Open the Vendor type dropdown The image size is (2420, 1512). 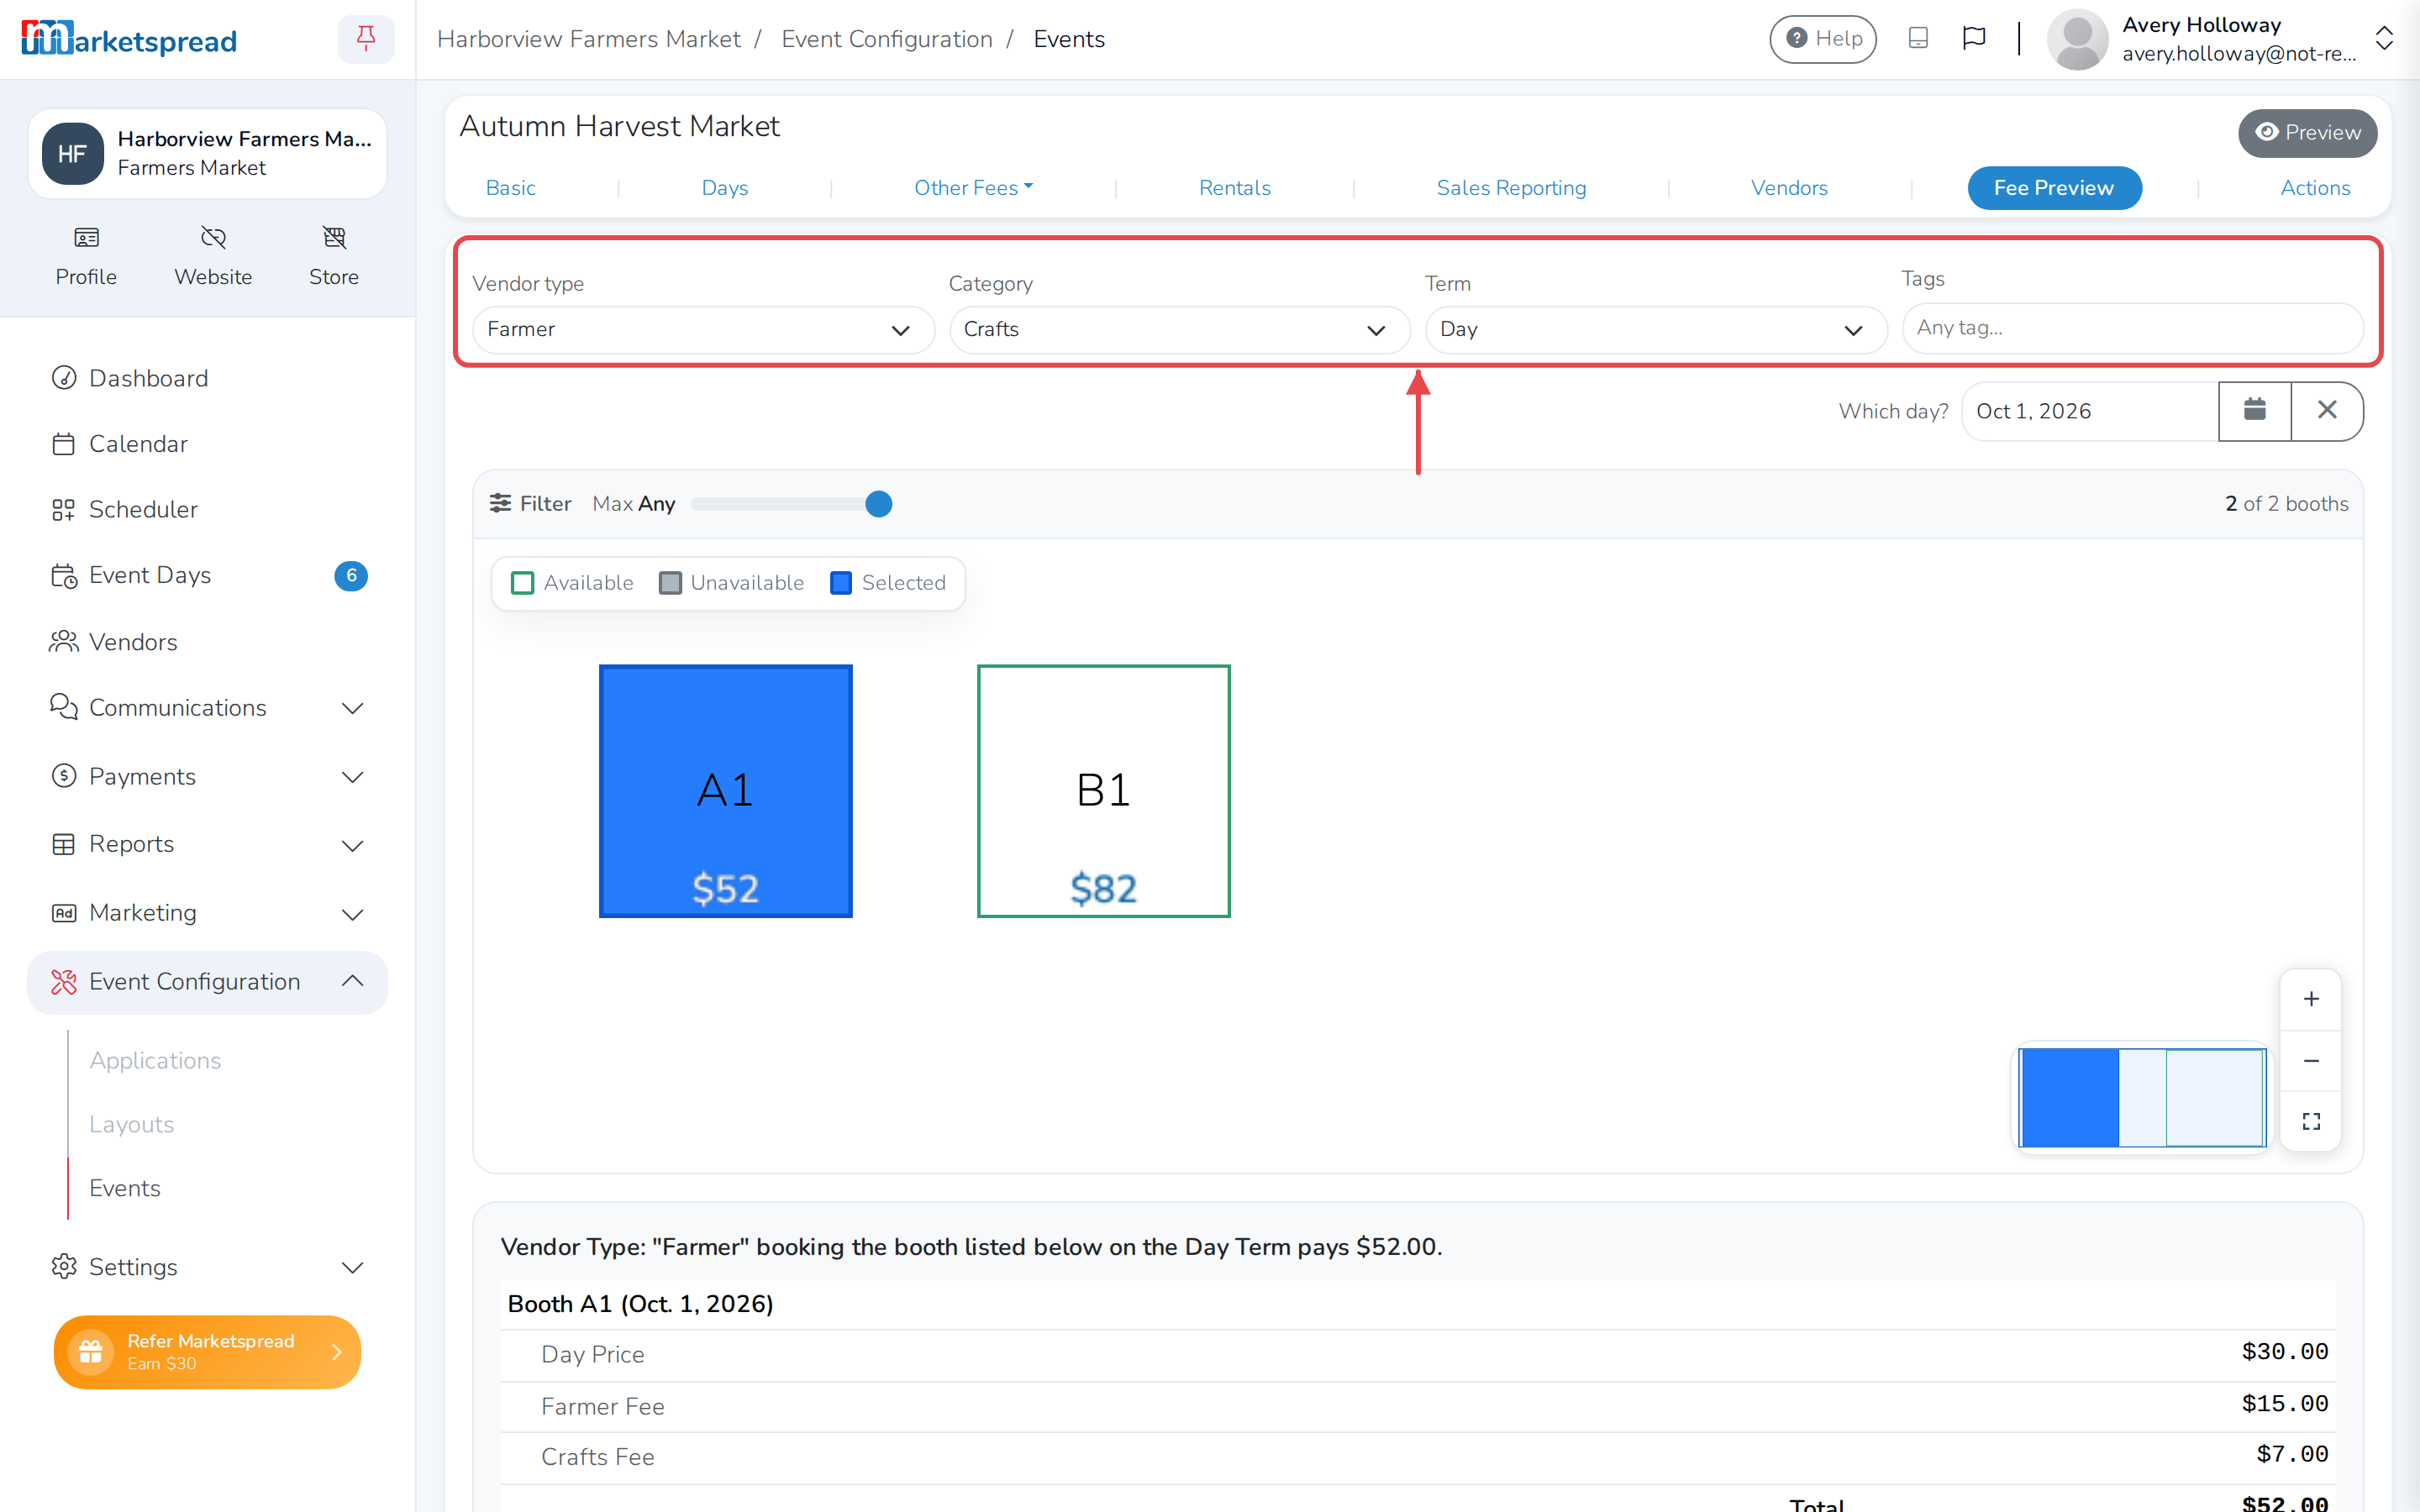(703, 330)
